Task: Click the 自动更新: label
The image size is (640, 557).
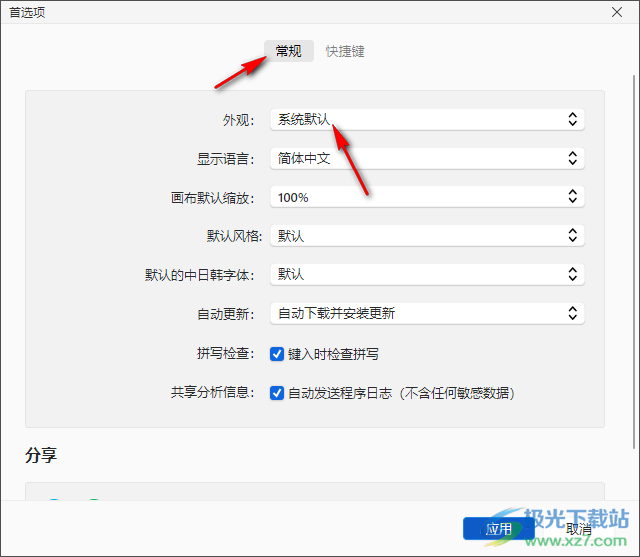Action: 226,314
